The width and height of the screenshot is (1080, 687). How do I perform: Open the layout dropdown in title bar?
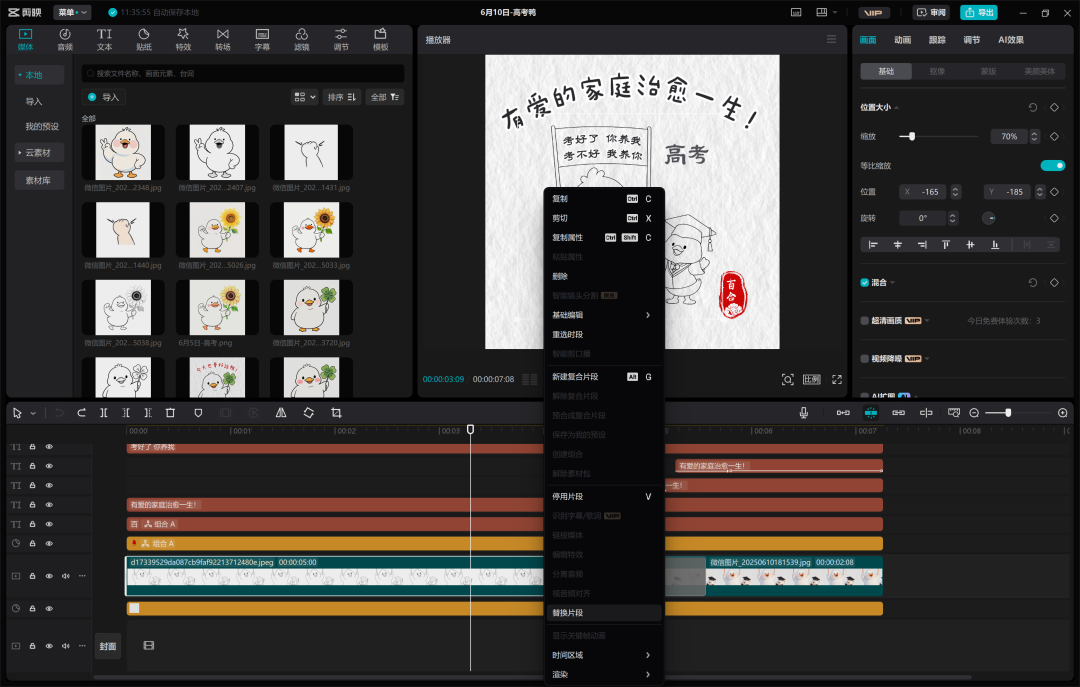(x=826, y=12)
